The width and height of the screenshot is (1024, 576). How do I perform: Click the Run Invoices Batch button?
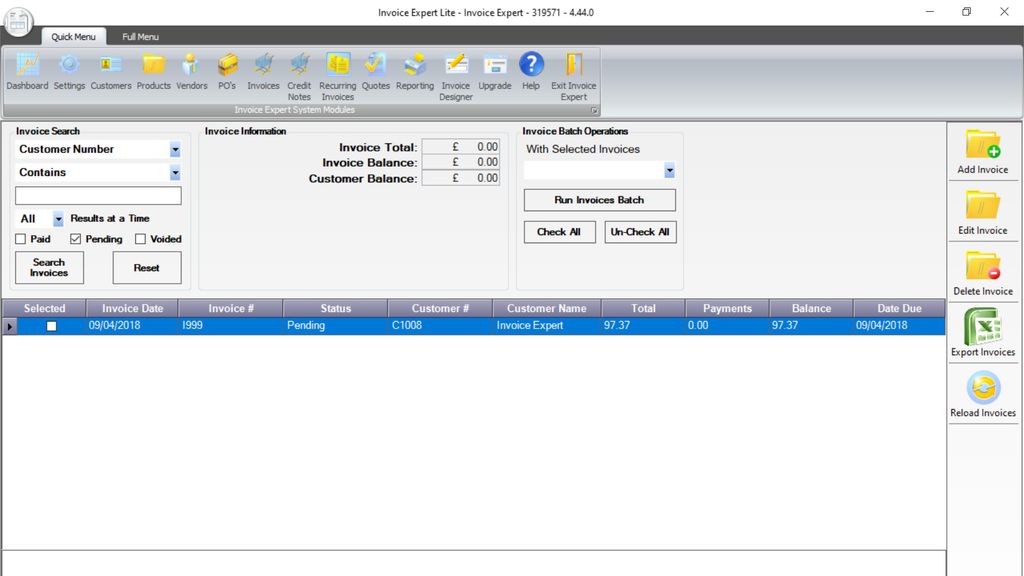pos(598,200)
